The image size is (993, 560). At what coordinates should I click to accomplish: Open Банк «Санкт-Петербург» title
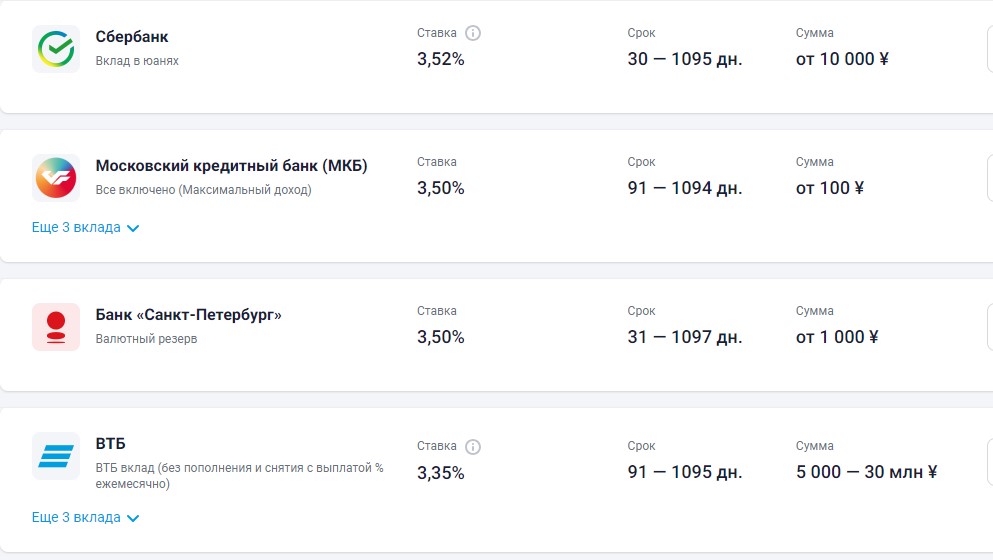[x=188, y=315]
